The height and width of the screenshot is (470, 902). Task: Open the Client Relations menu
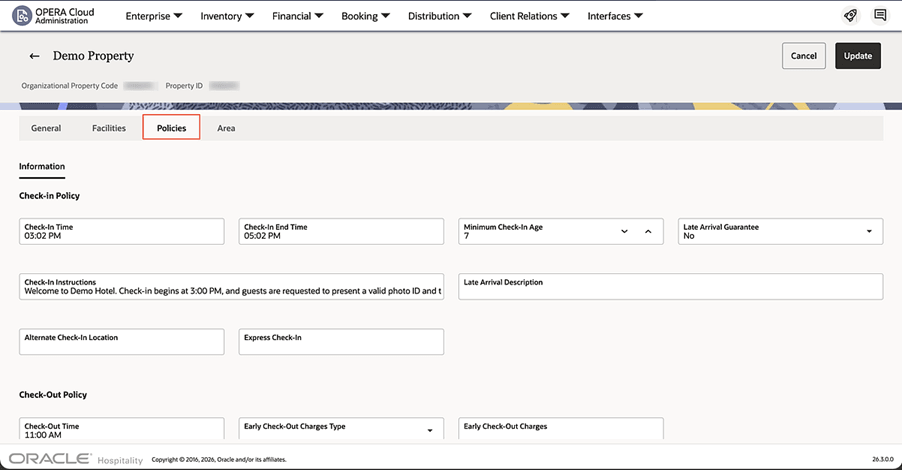(529, 16)
